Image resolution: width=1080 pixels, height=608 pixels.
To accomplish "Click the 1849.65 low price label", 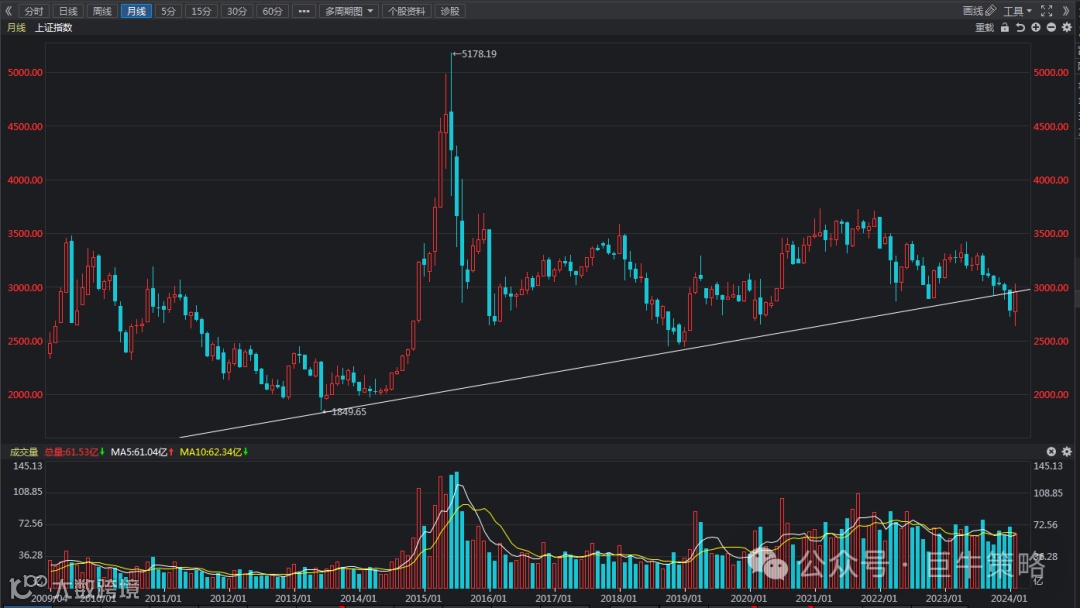I will click(x=349, y=412).
